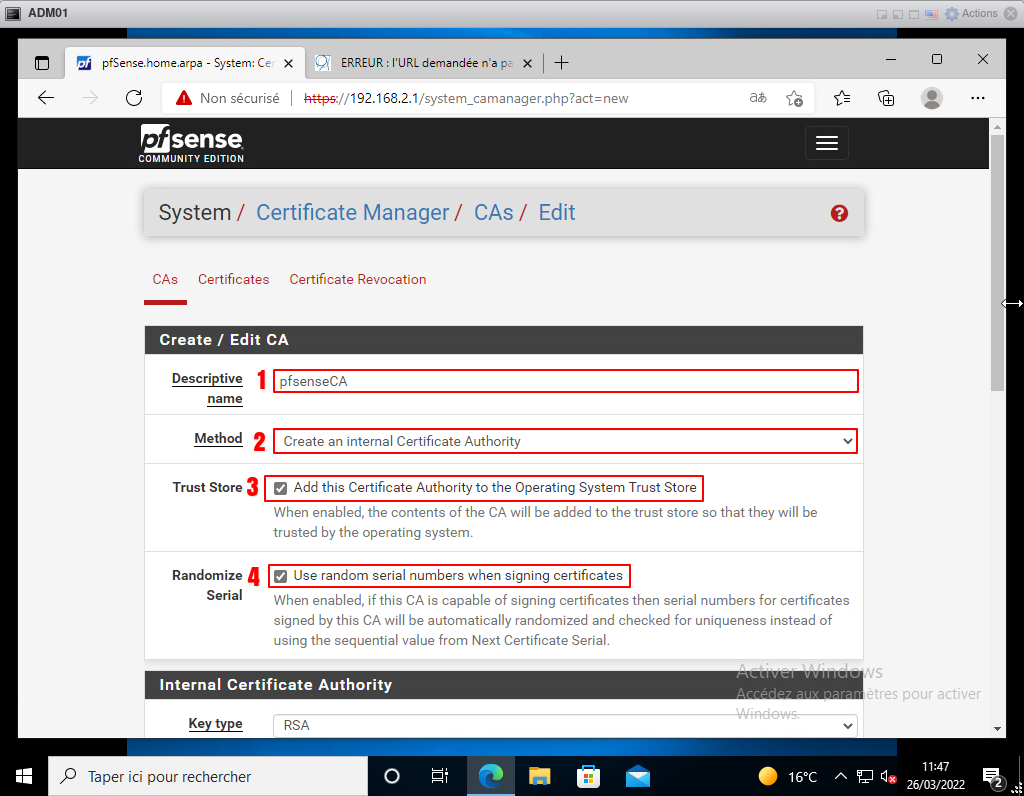Image resolution: width=1024 pixels, height=796 pixels.
Task: Click the Descriptive name input field
Action: click(565, 381)
